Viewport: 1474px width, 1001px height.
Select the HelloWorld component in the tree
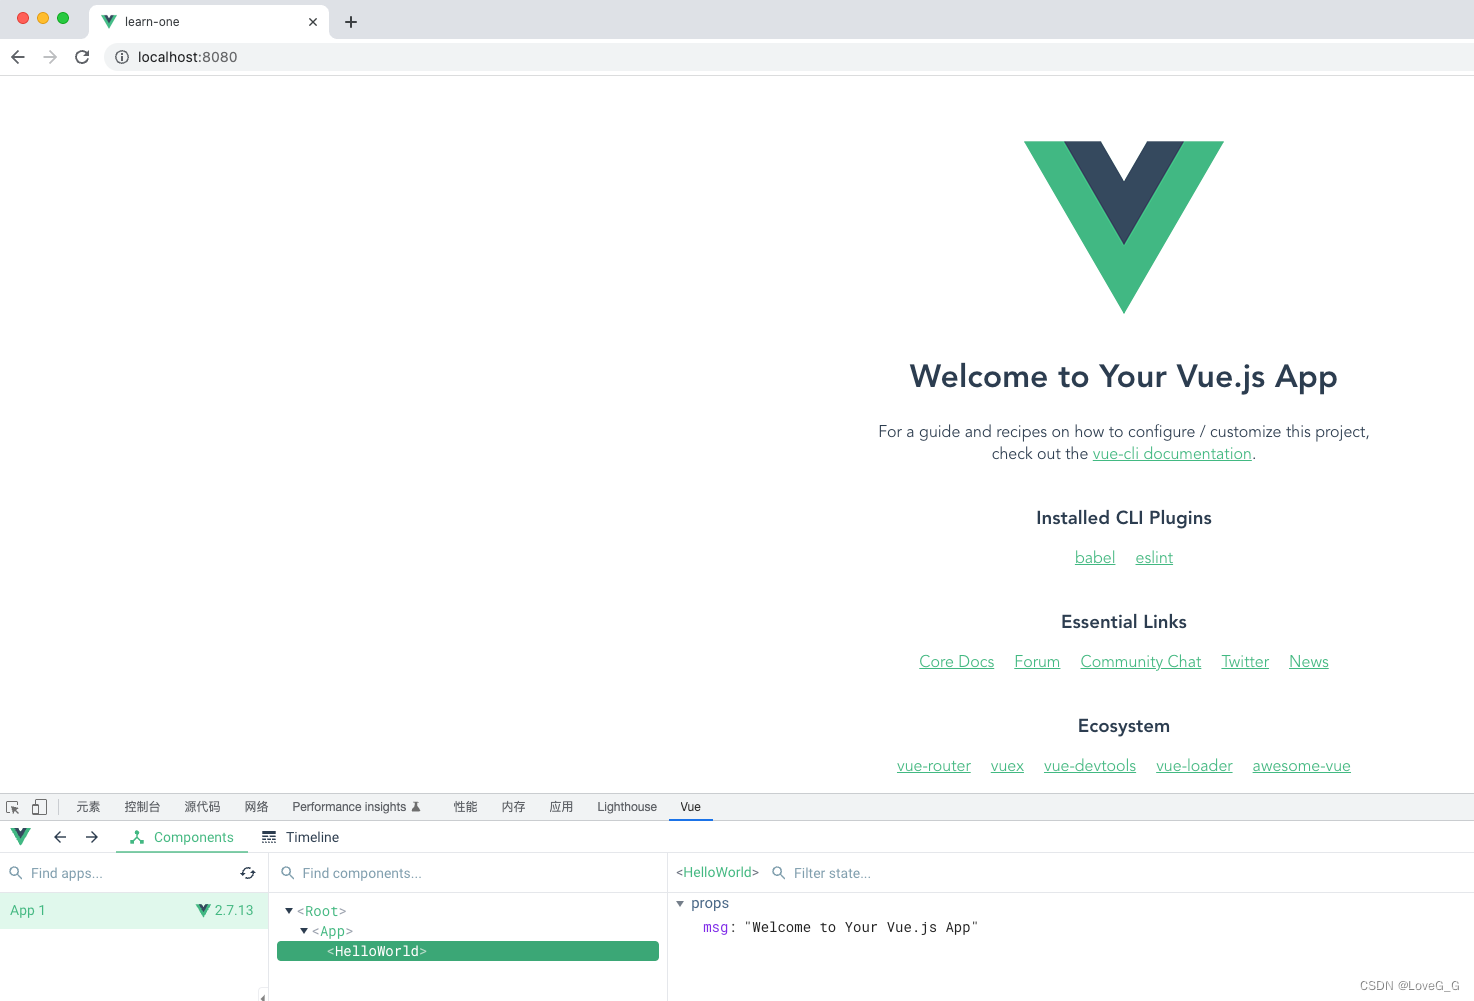tap(377, 950)
